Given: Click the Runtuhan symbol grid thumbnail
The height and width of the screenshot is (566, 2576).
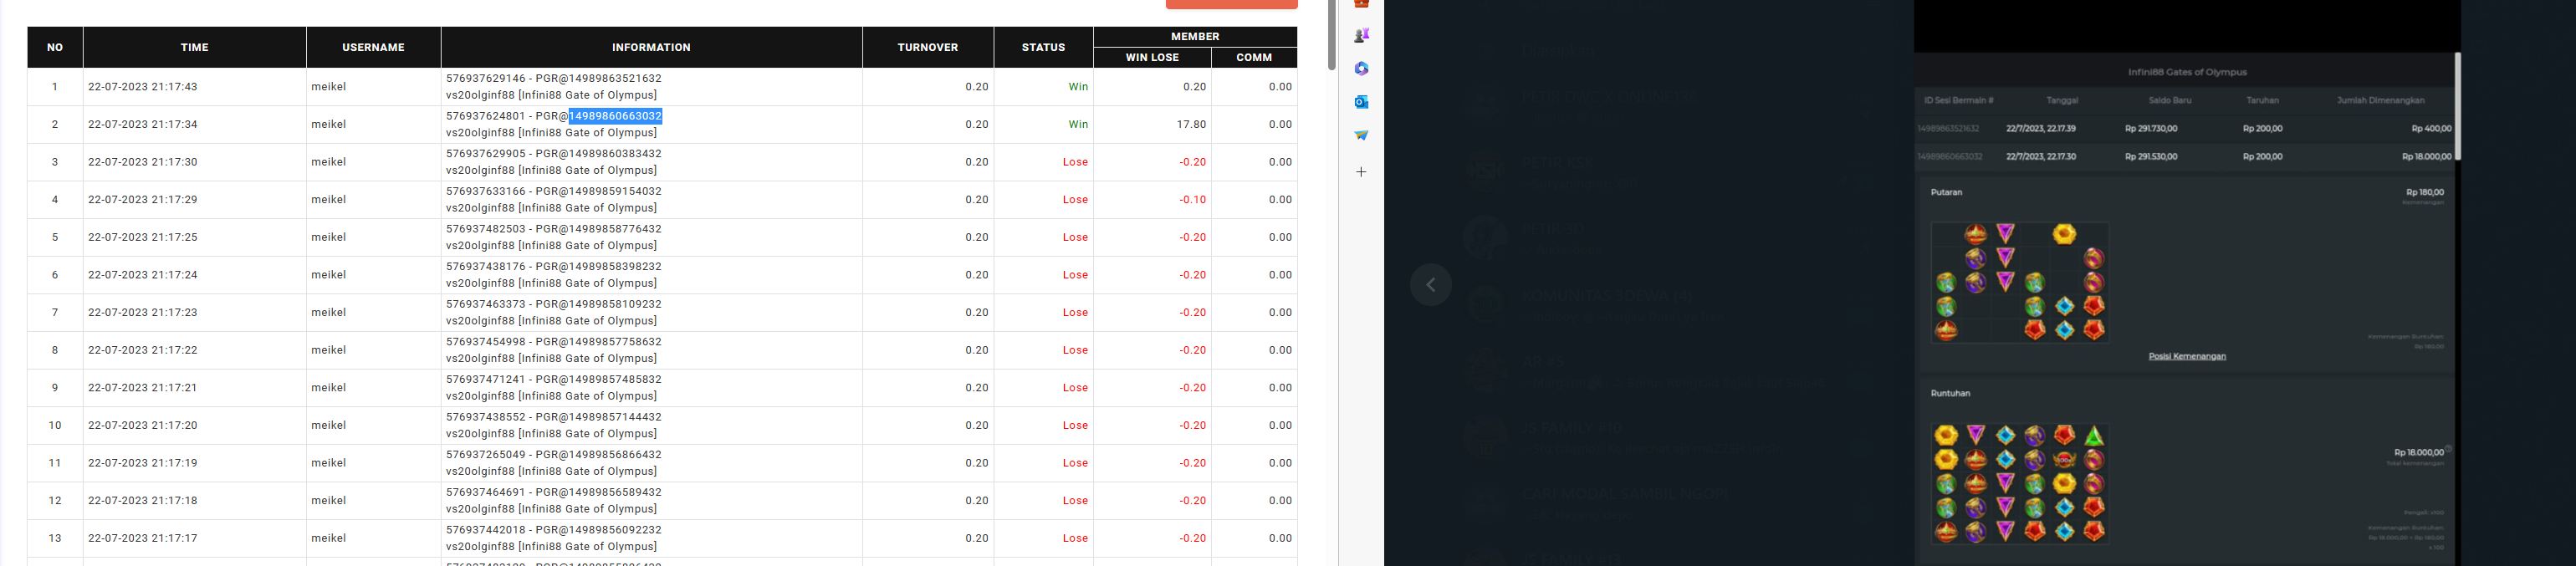Looking at the screenshot, I should coord(2020,484).
